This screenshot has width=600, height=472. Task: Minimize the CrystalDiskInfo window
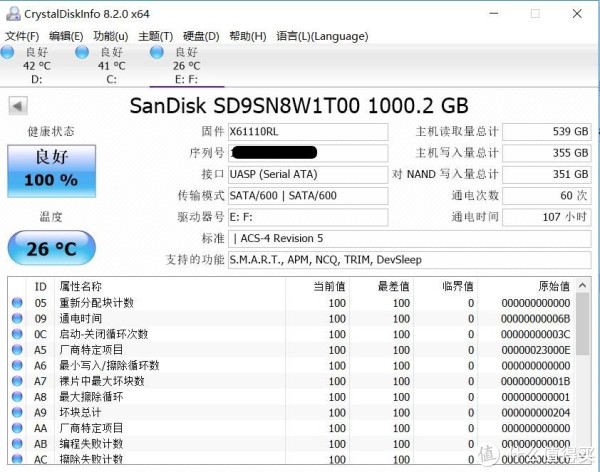[494, 13]
